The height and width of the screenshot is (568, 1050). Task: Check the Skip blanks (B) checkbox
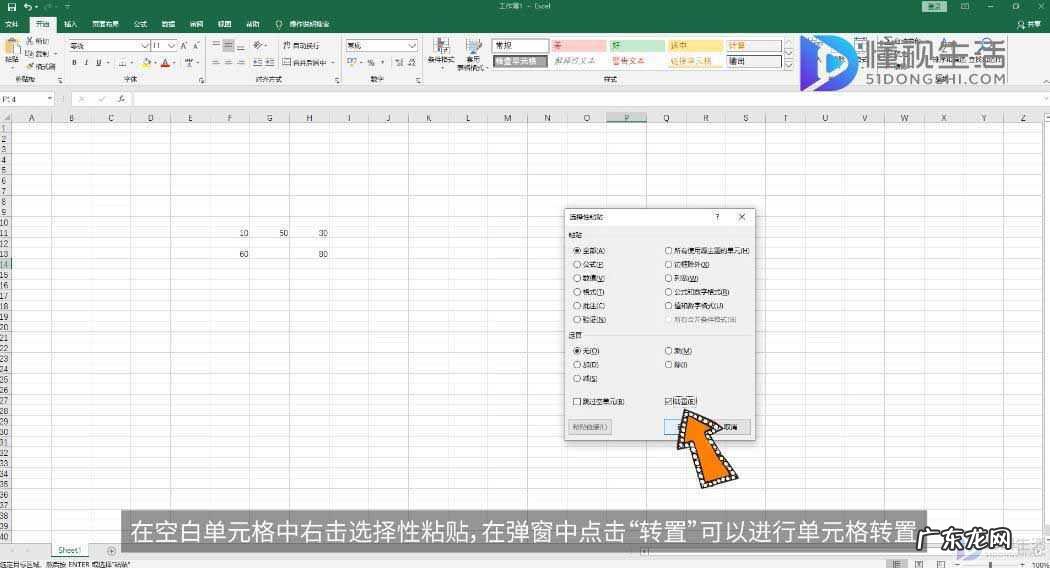[x=577, y=402]
